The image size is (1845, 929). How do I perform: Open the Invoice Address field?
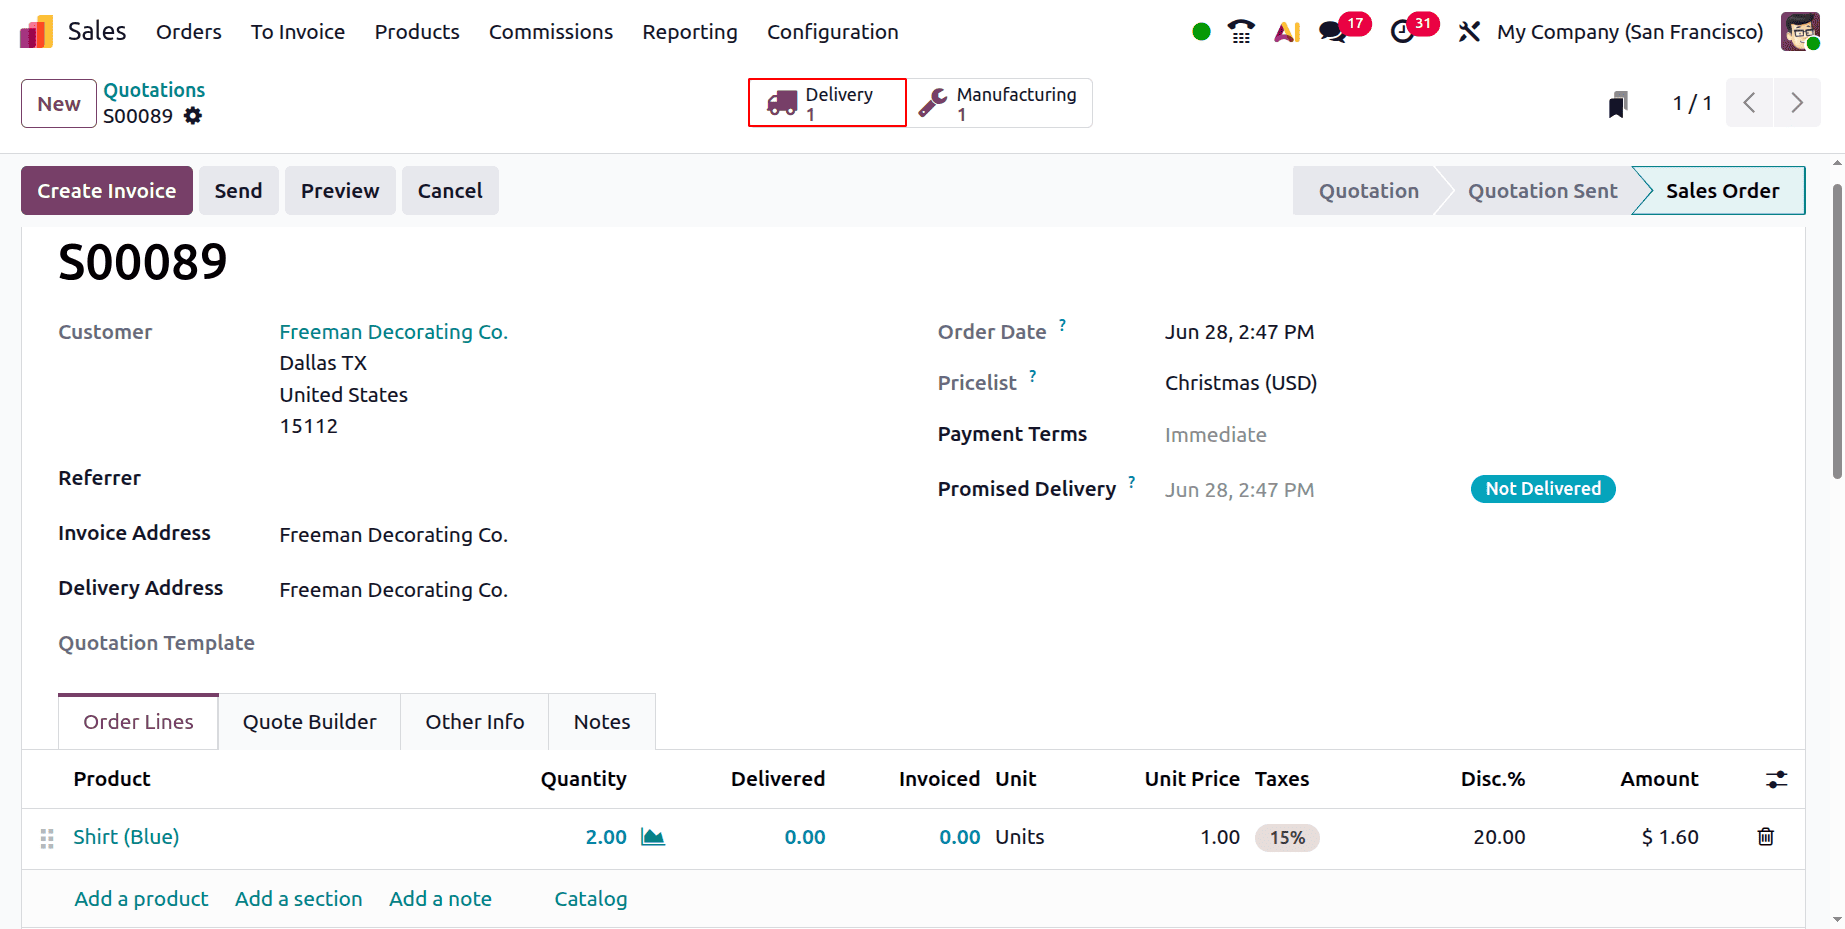pyautogui.click(x=394, y=535)
